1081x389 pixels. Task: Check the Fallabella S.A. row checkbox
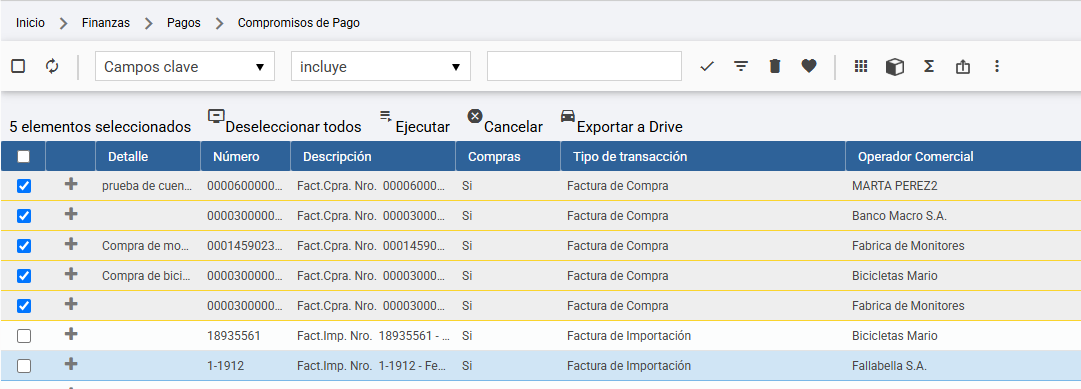[23, 366]
